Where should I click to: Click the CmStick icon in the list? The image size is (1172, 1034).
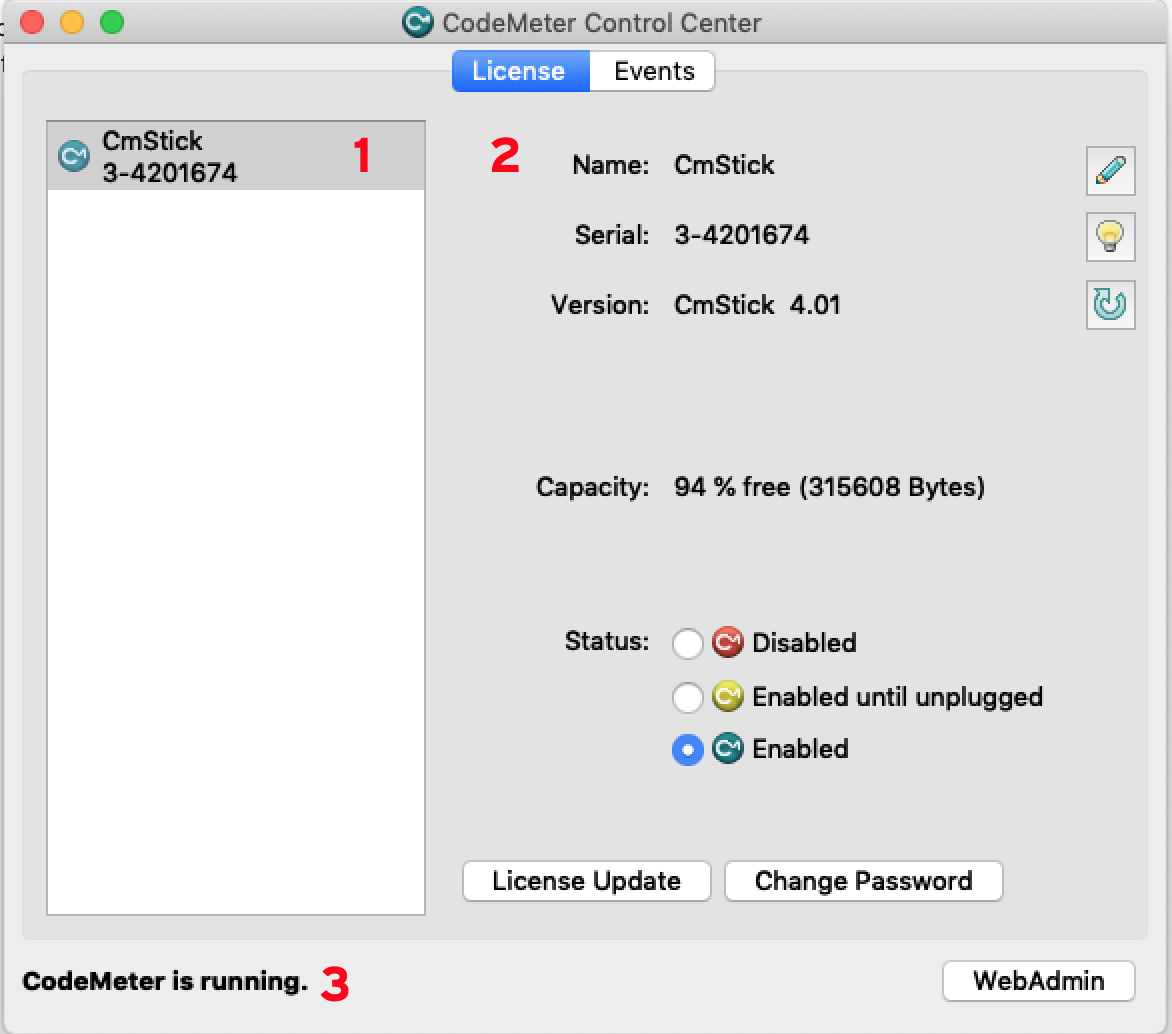click(x=74, y=156)
